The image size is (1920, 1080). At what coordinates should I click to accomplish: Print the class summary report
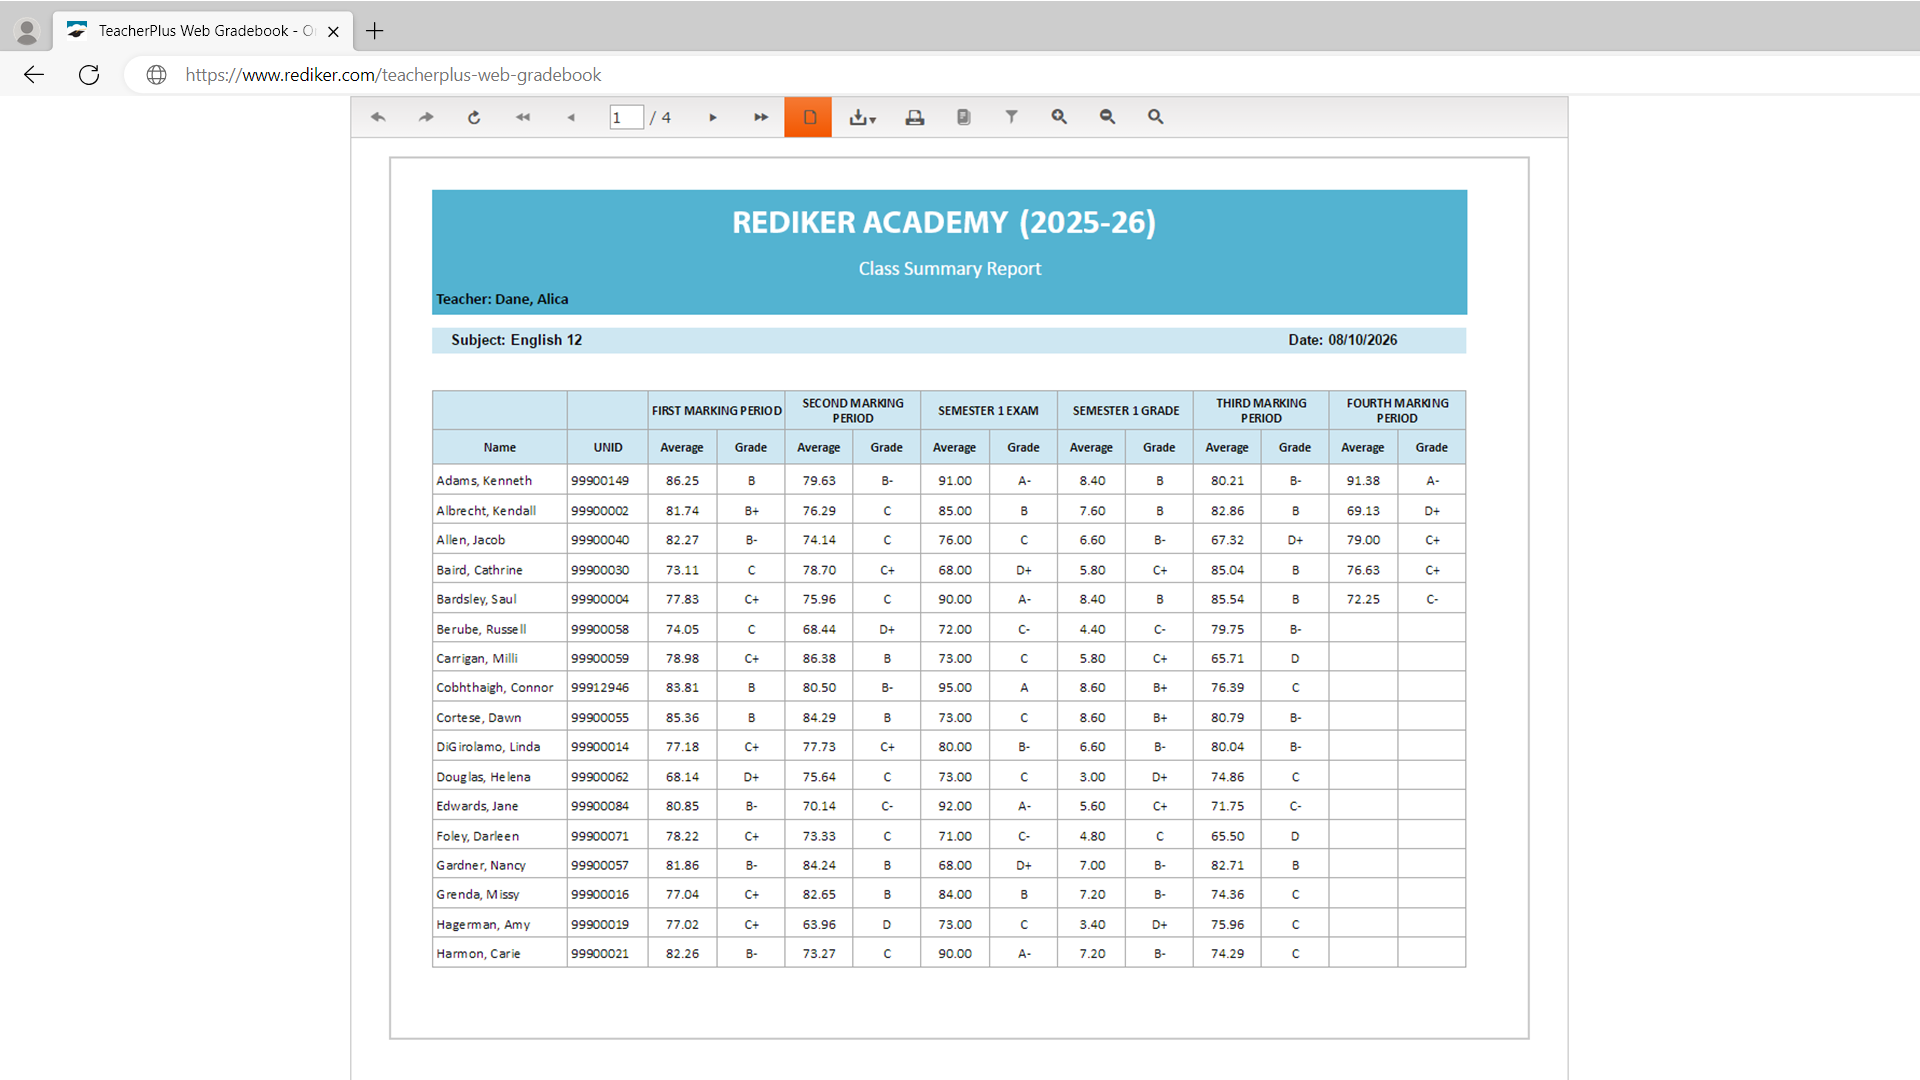[914, 117]
